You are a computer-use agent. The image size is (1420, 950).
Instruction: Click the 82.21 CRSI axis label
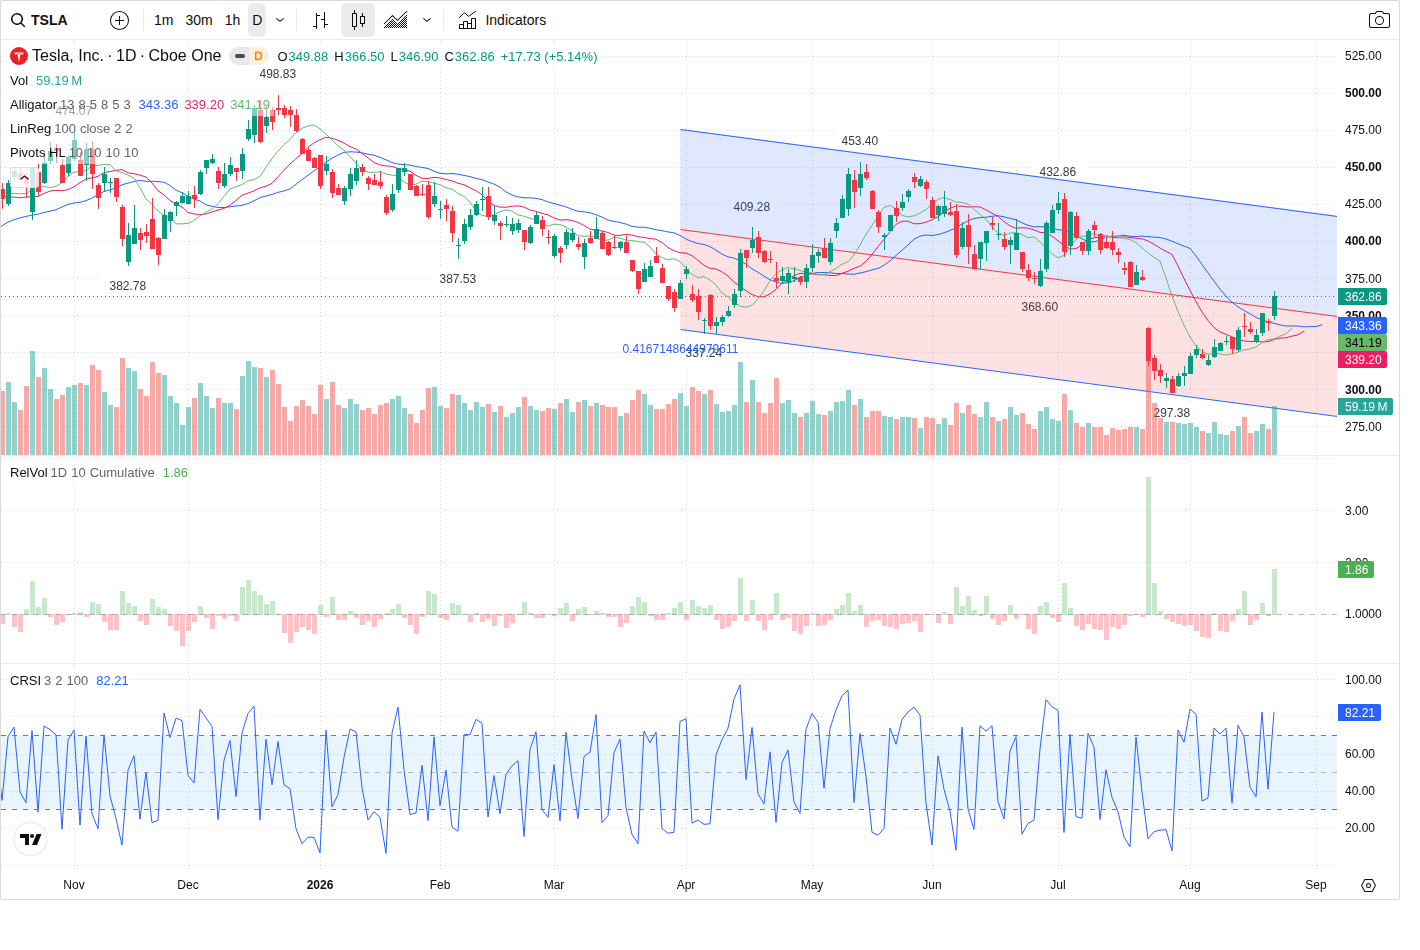pos(1360,713)
